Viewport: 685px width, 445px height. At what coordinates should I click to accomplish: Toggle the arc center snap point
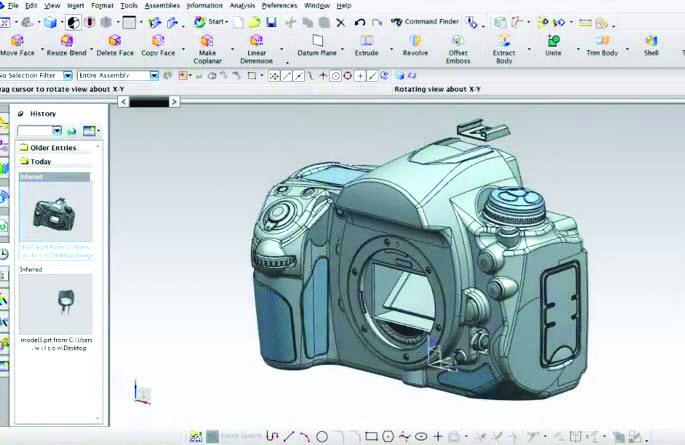click(336, 76)
